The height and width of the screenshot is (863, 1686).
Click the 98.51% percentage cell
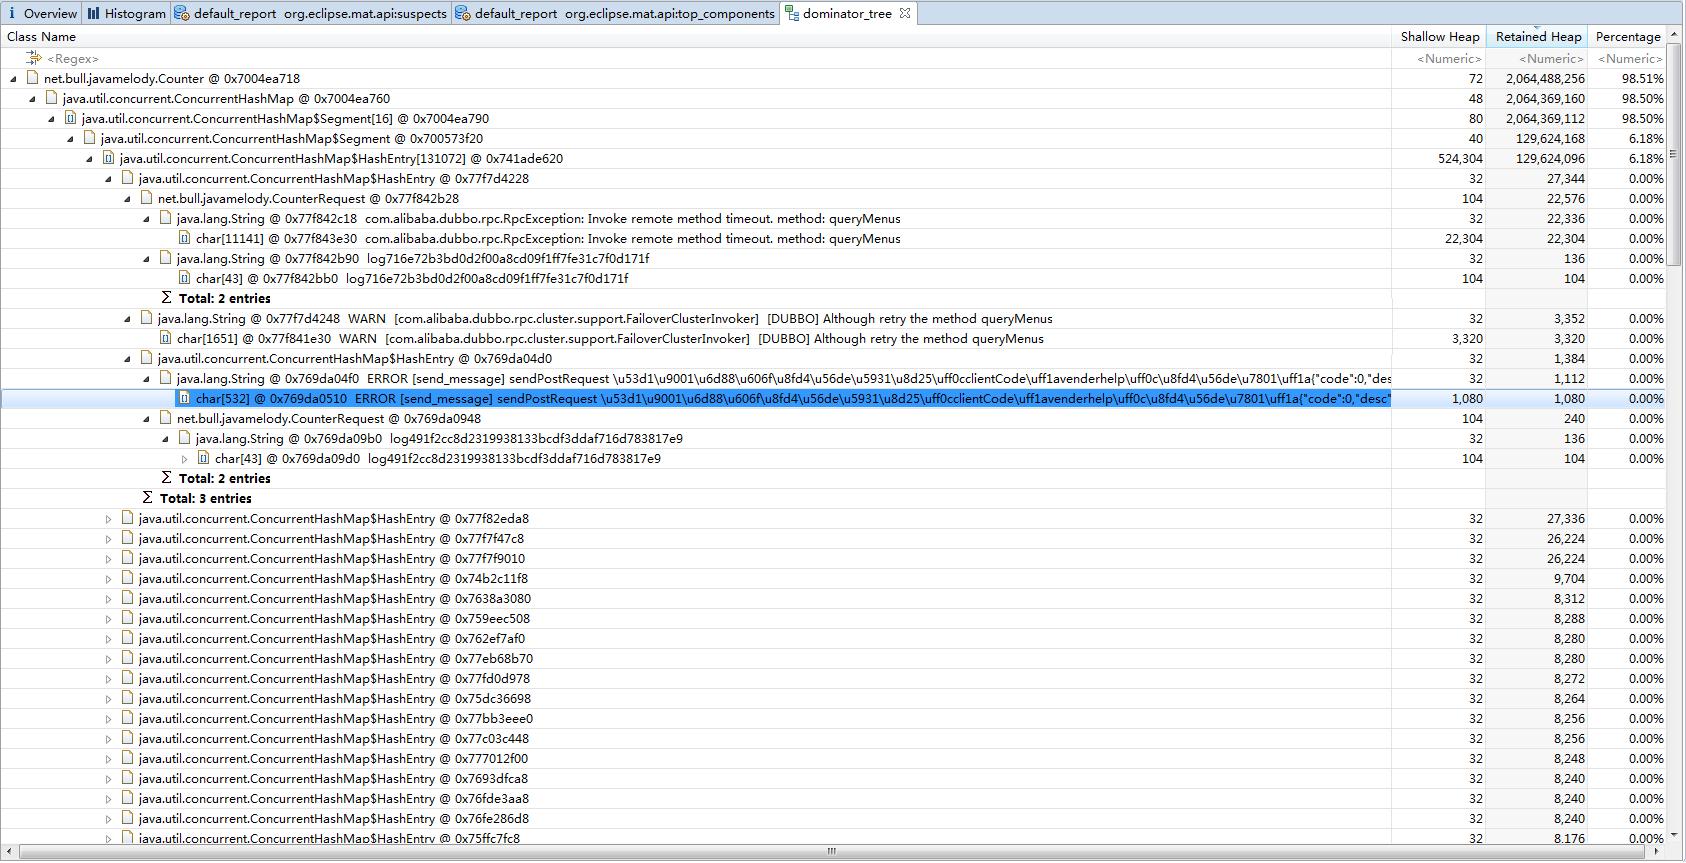click(1643, 78)
